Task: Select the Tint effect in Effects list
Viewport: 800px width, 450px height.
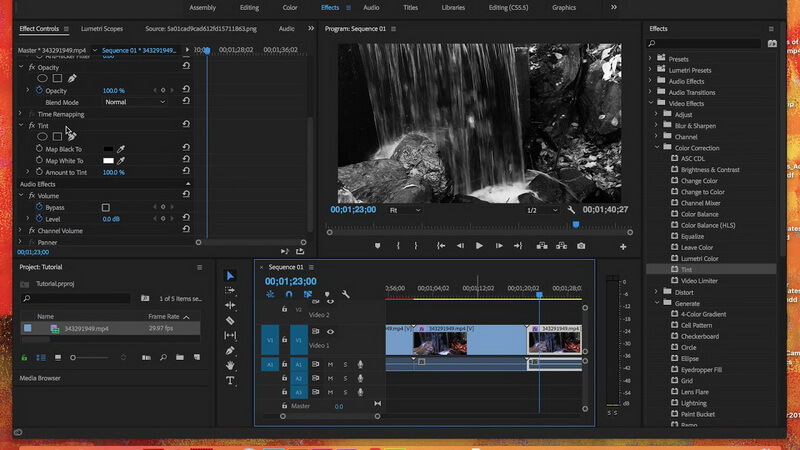Action: (711, 269)
